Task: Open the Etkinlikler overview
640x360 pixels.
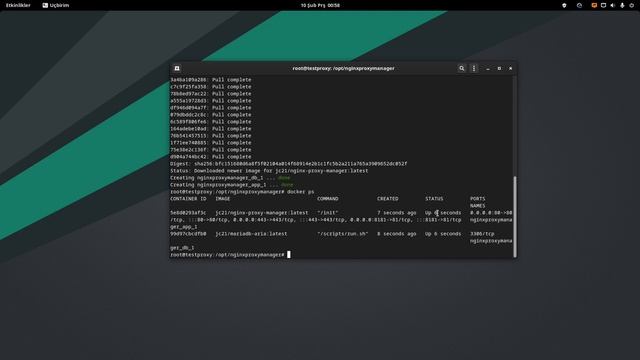Action: (18, 5)
